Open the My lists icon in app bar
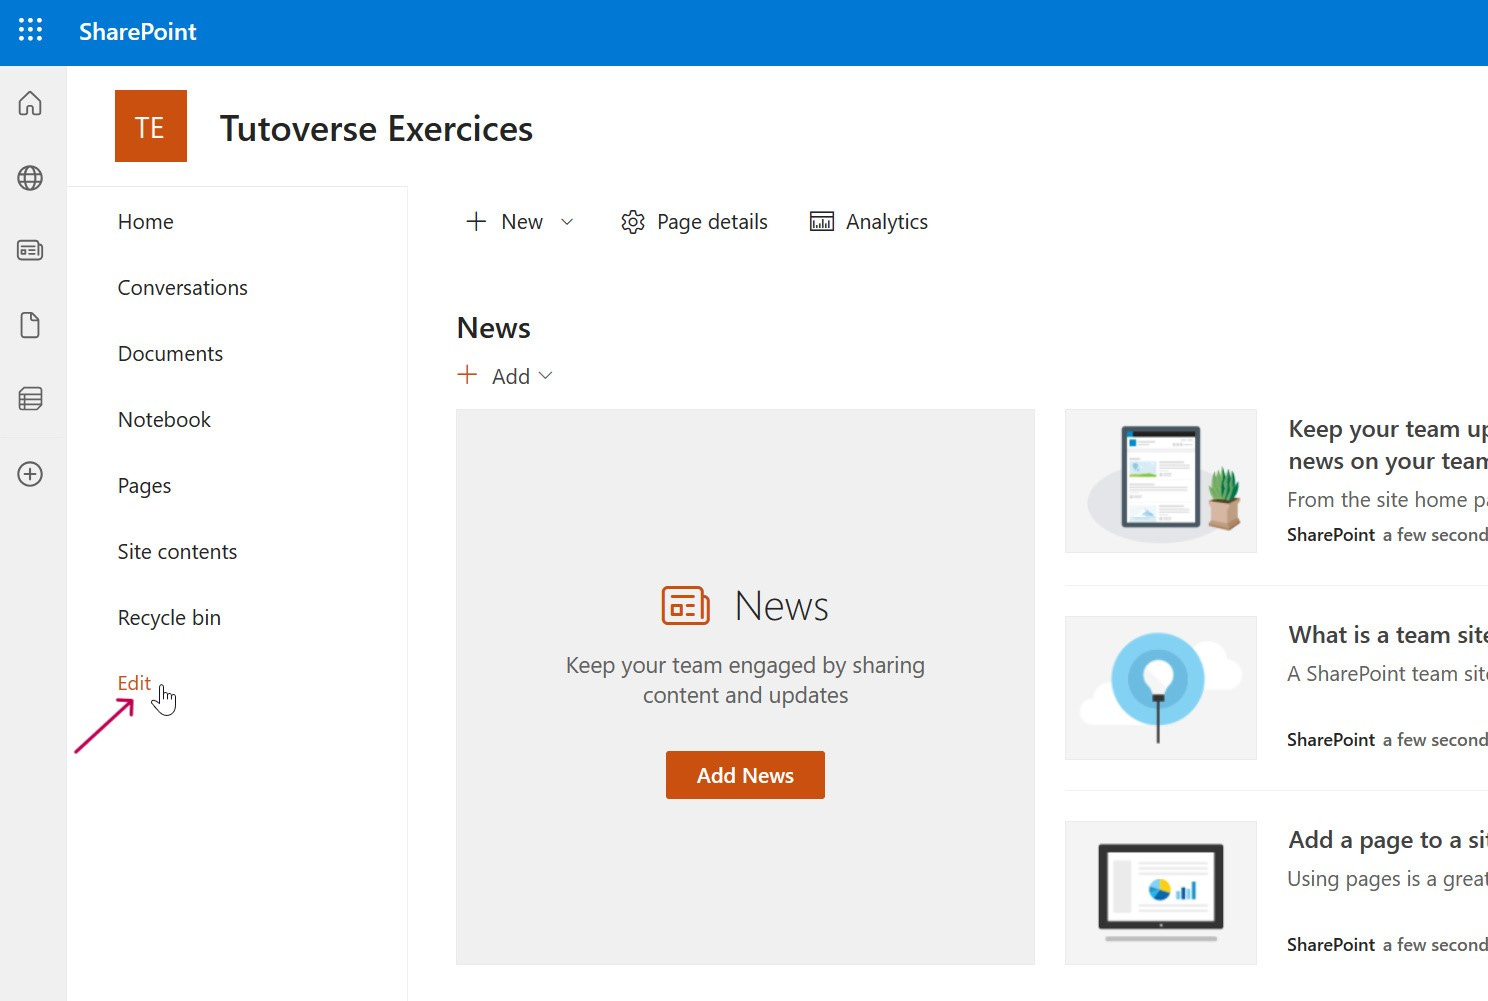1488x1001 pixels. 30,399
